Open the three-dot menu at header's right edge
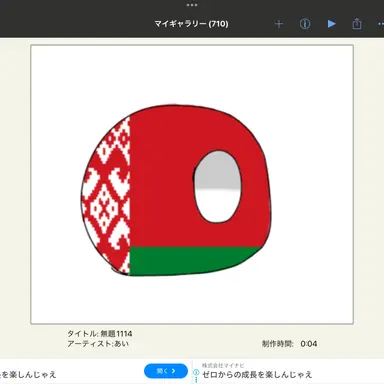 [x=381, y=24]
